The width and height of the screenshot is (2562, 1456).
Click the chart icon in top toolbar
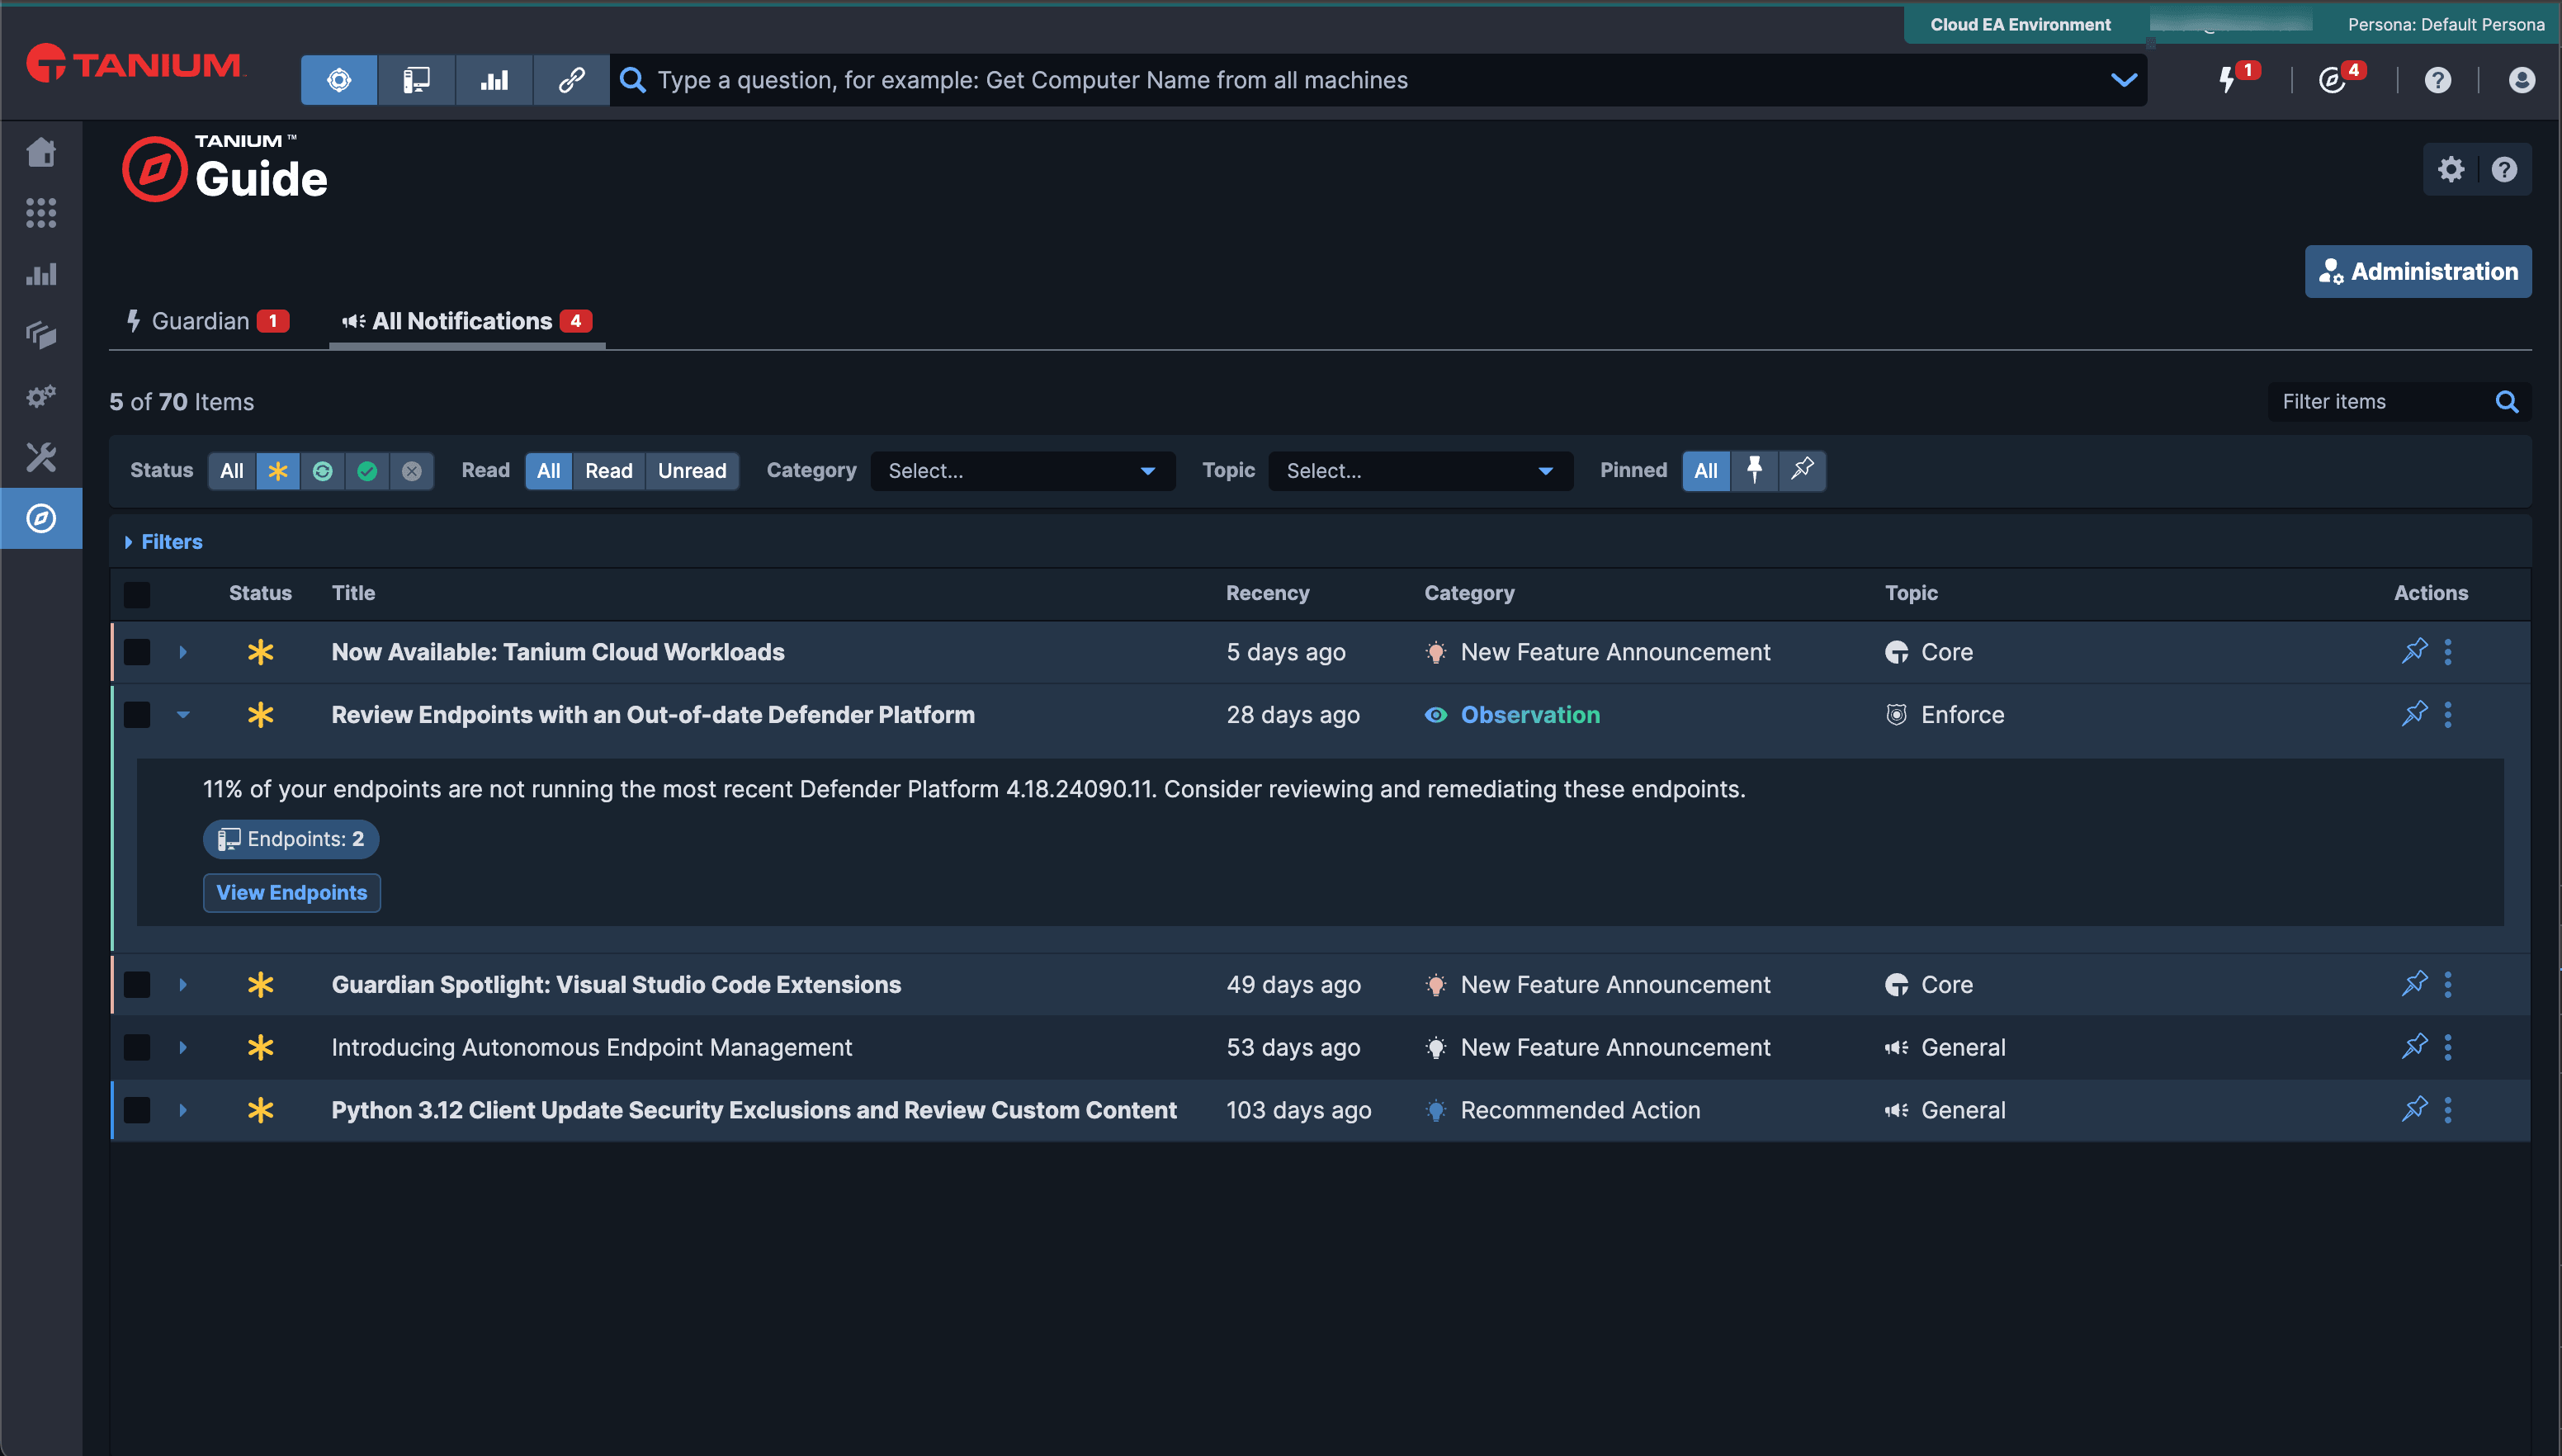point(494,80)
